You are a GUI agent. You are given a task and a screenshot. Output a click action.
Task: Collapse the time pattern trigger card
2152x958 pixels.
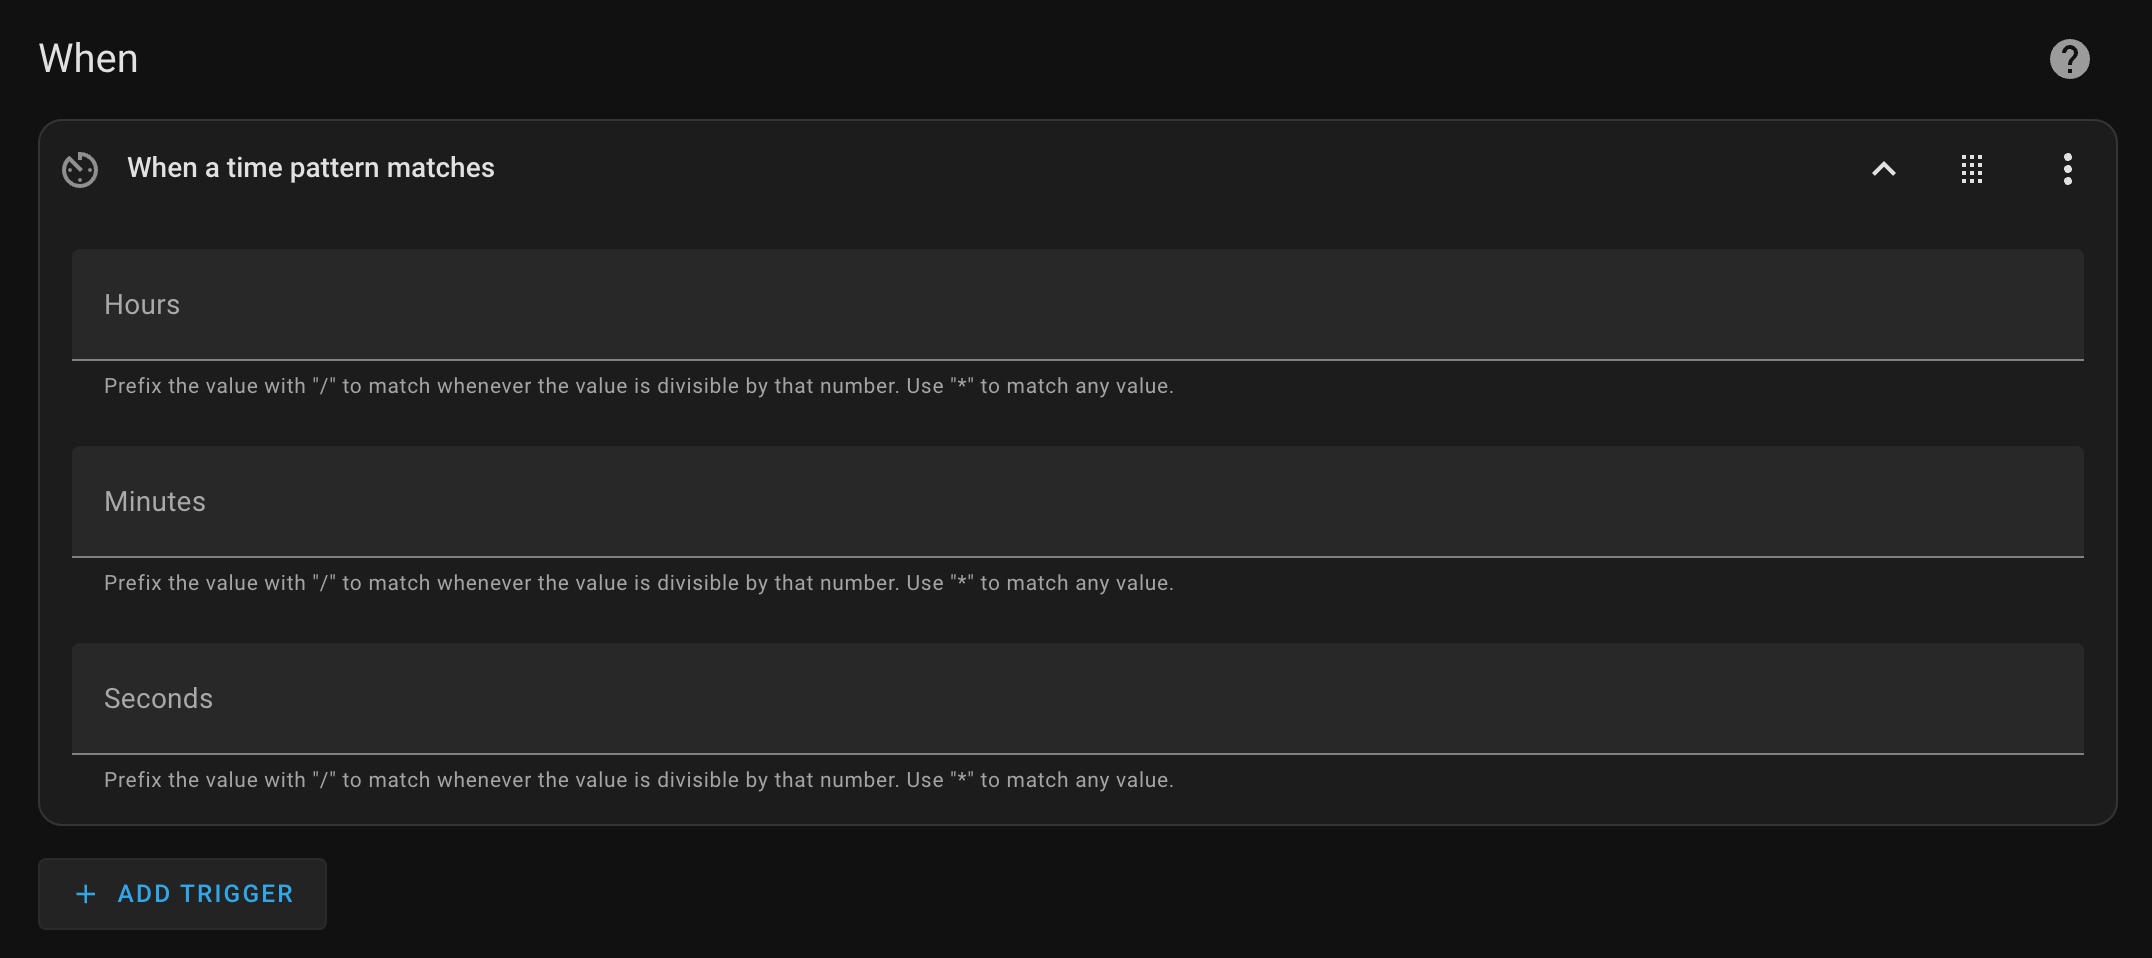(1883, 169)
